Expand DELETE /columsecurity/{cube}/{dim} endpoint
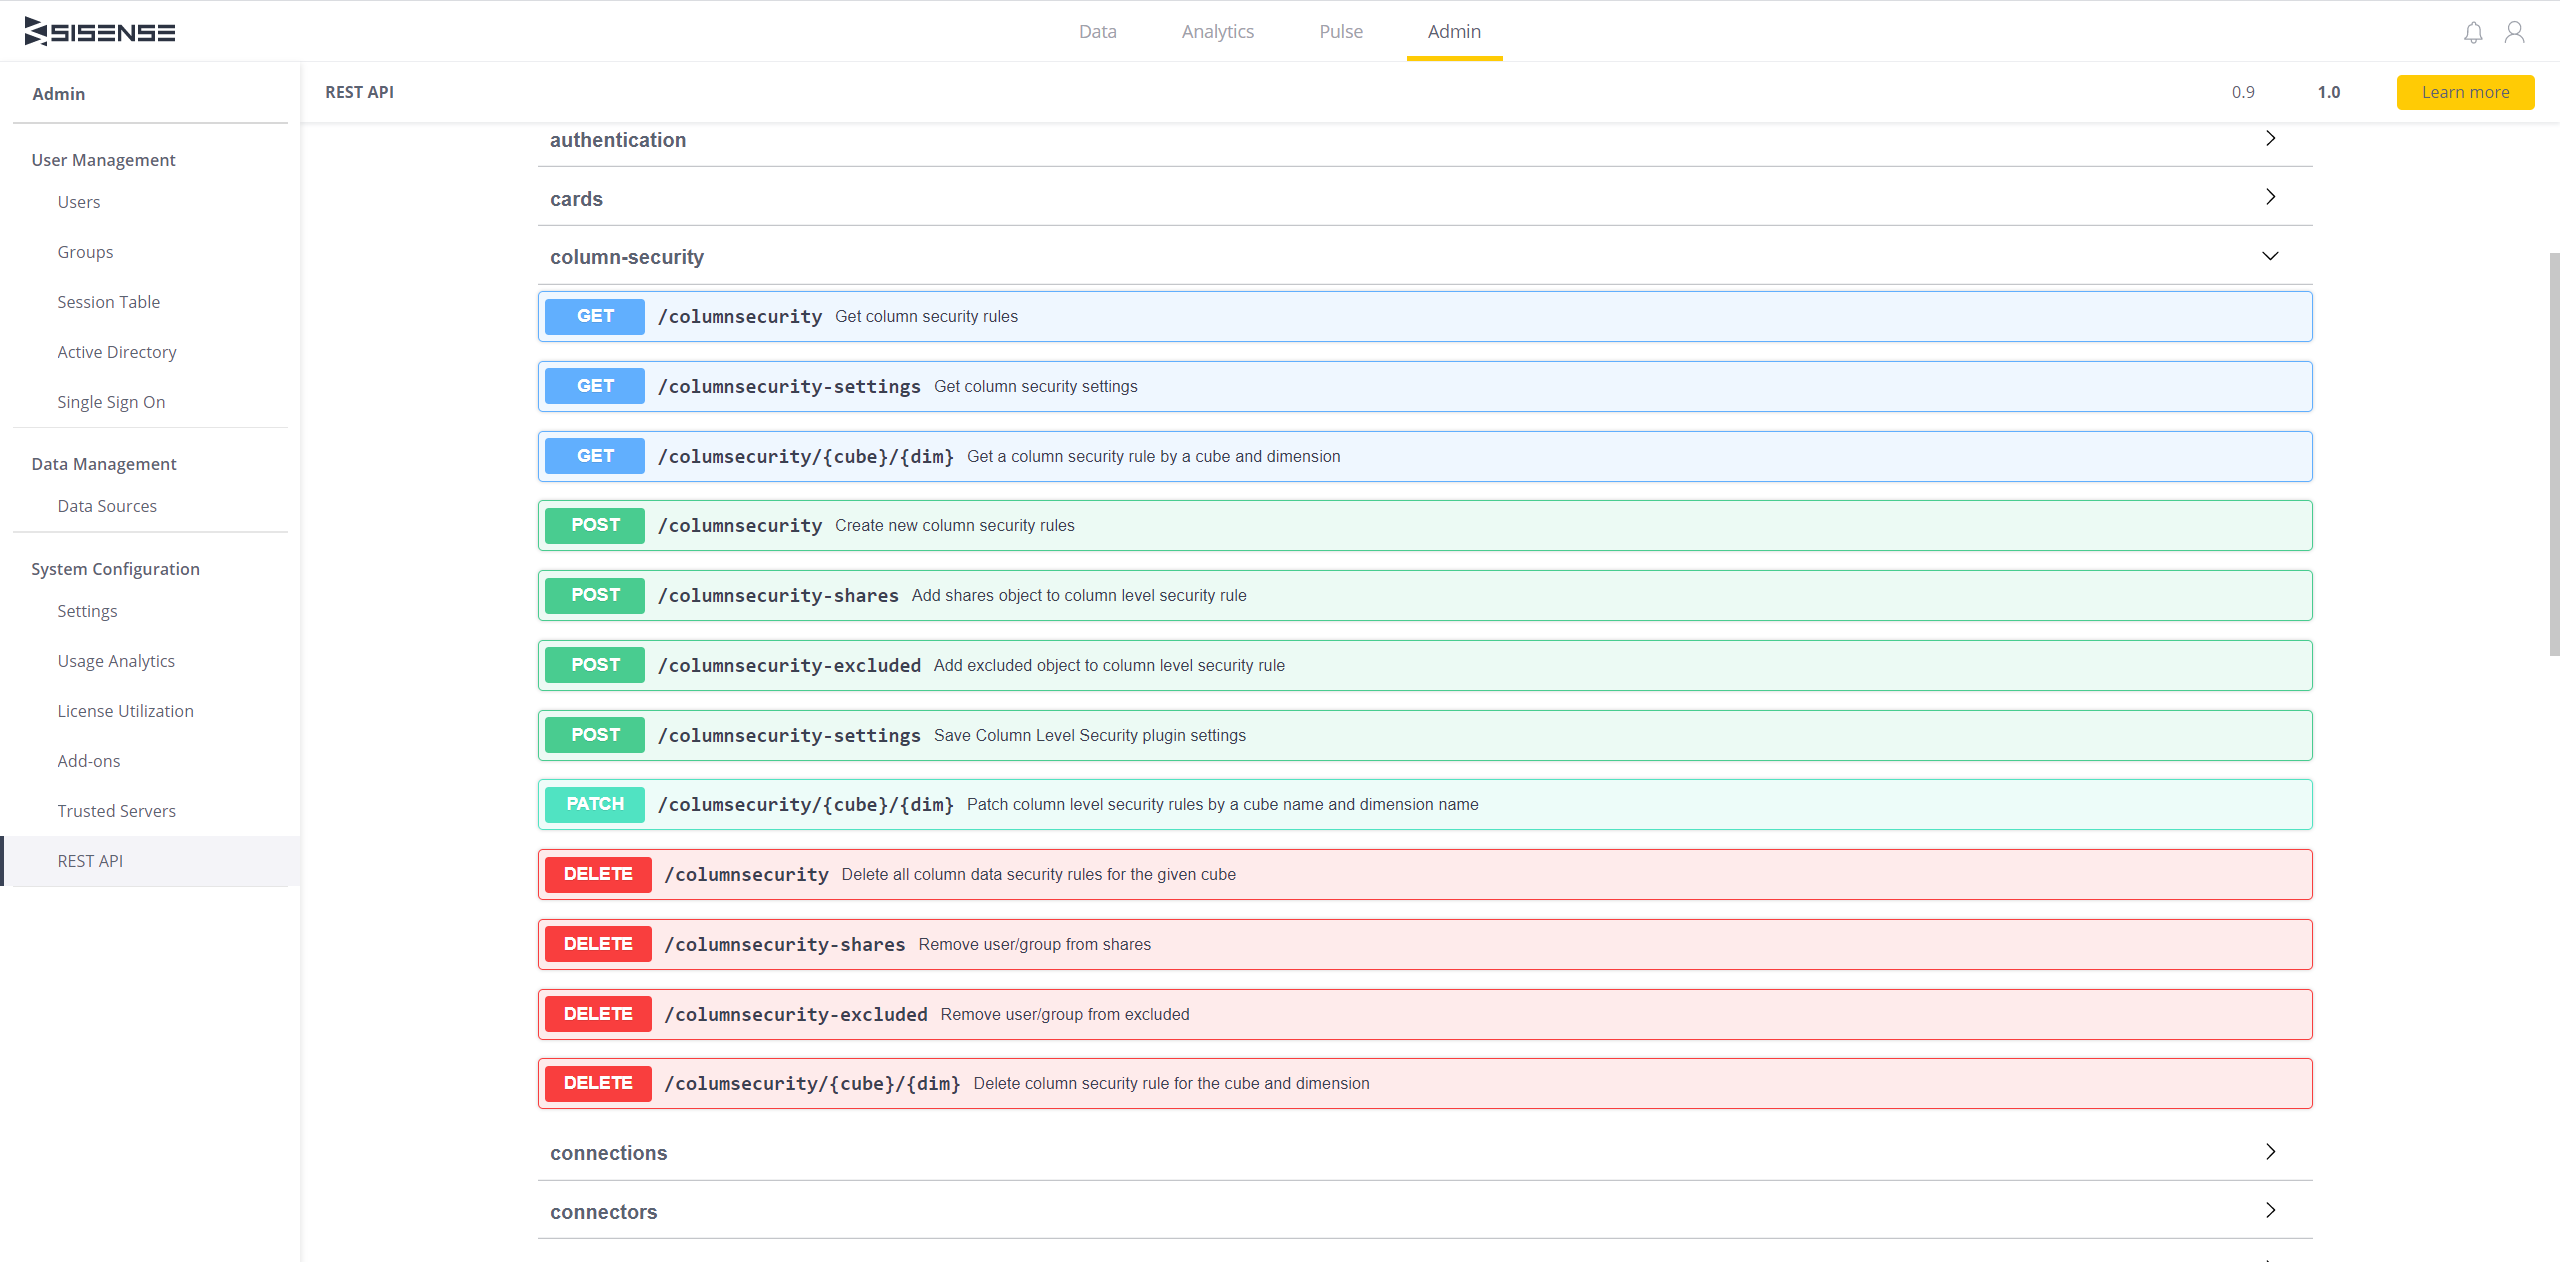This screenshot has height=1262, width=2560. pos(1425,1083)
